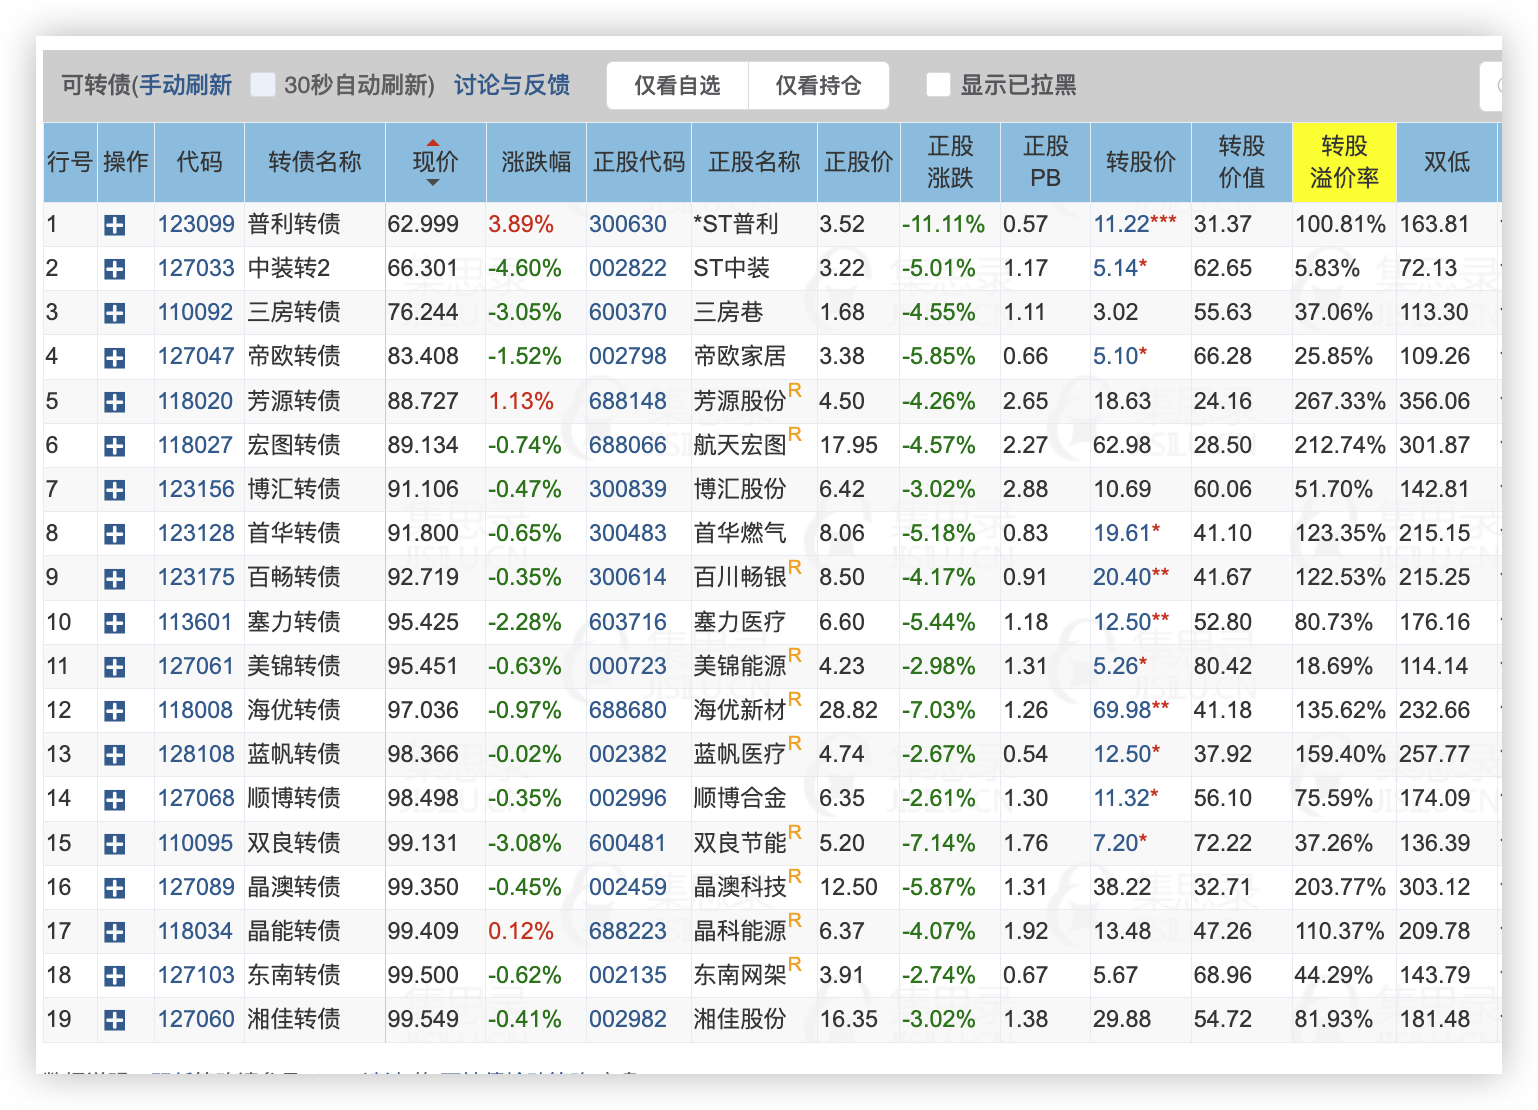Sort table by 转股溢价率 header

click(1344, 162)
